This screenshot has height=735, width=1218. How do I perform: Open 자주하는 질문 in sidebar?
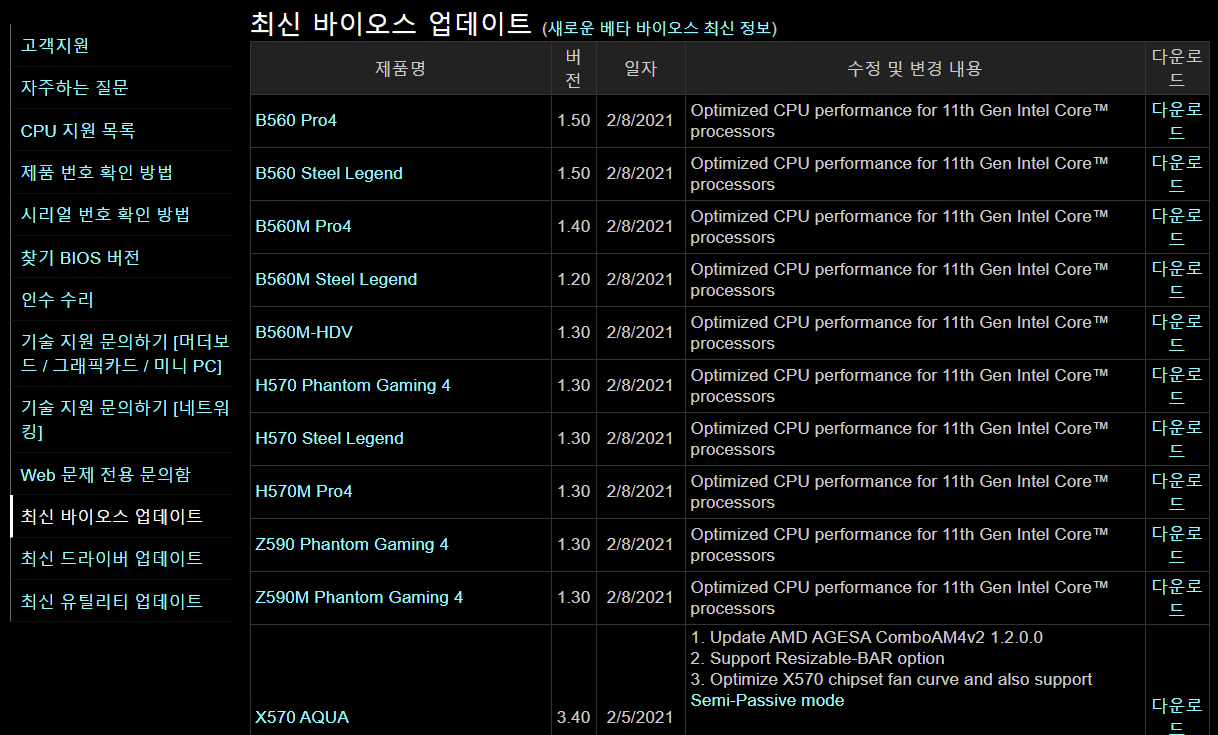point(75,88)
